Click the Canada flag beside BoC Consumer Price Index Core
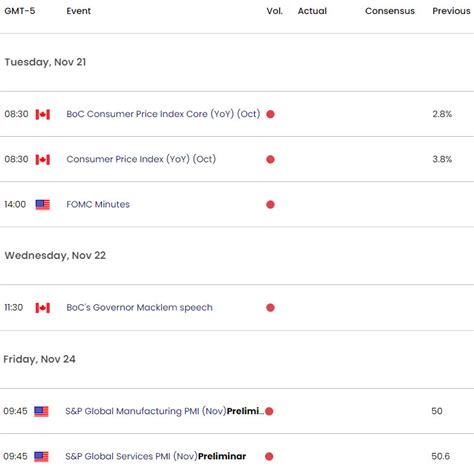Screen dimensions: 474x474 [x=43, y=114]
